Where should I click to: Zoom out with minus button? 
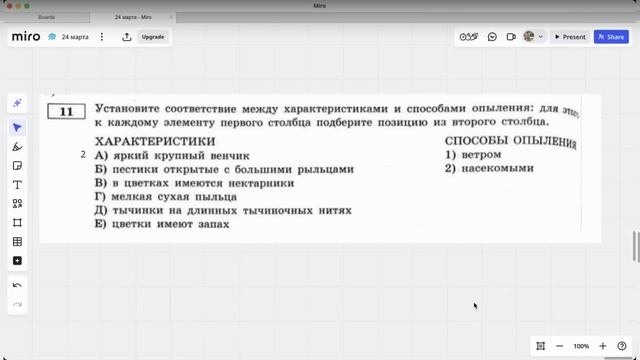pyautogui.click(x=560, y=346)
